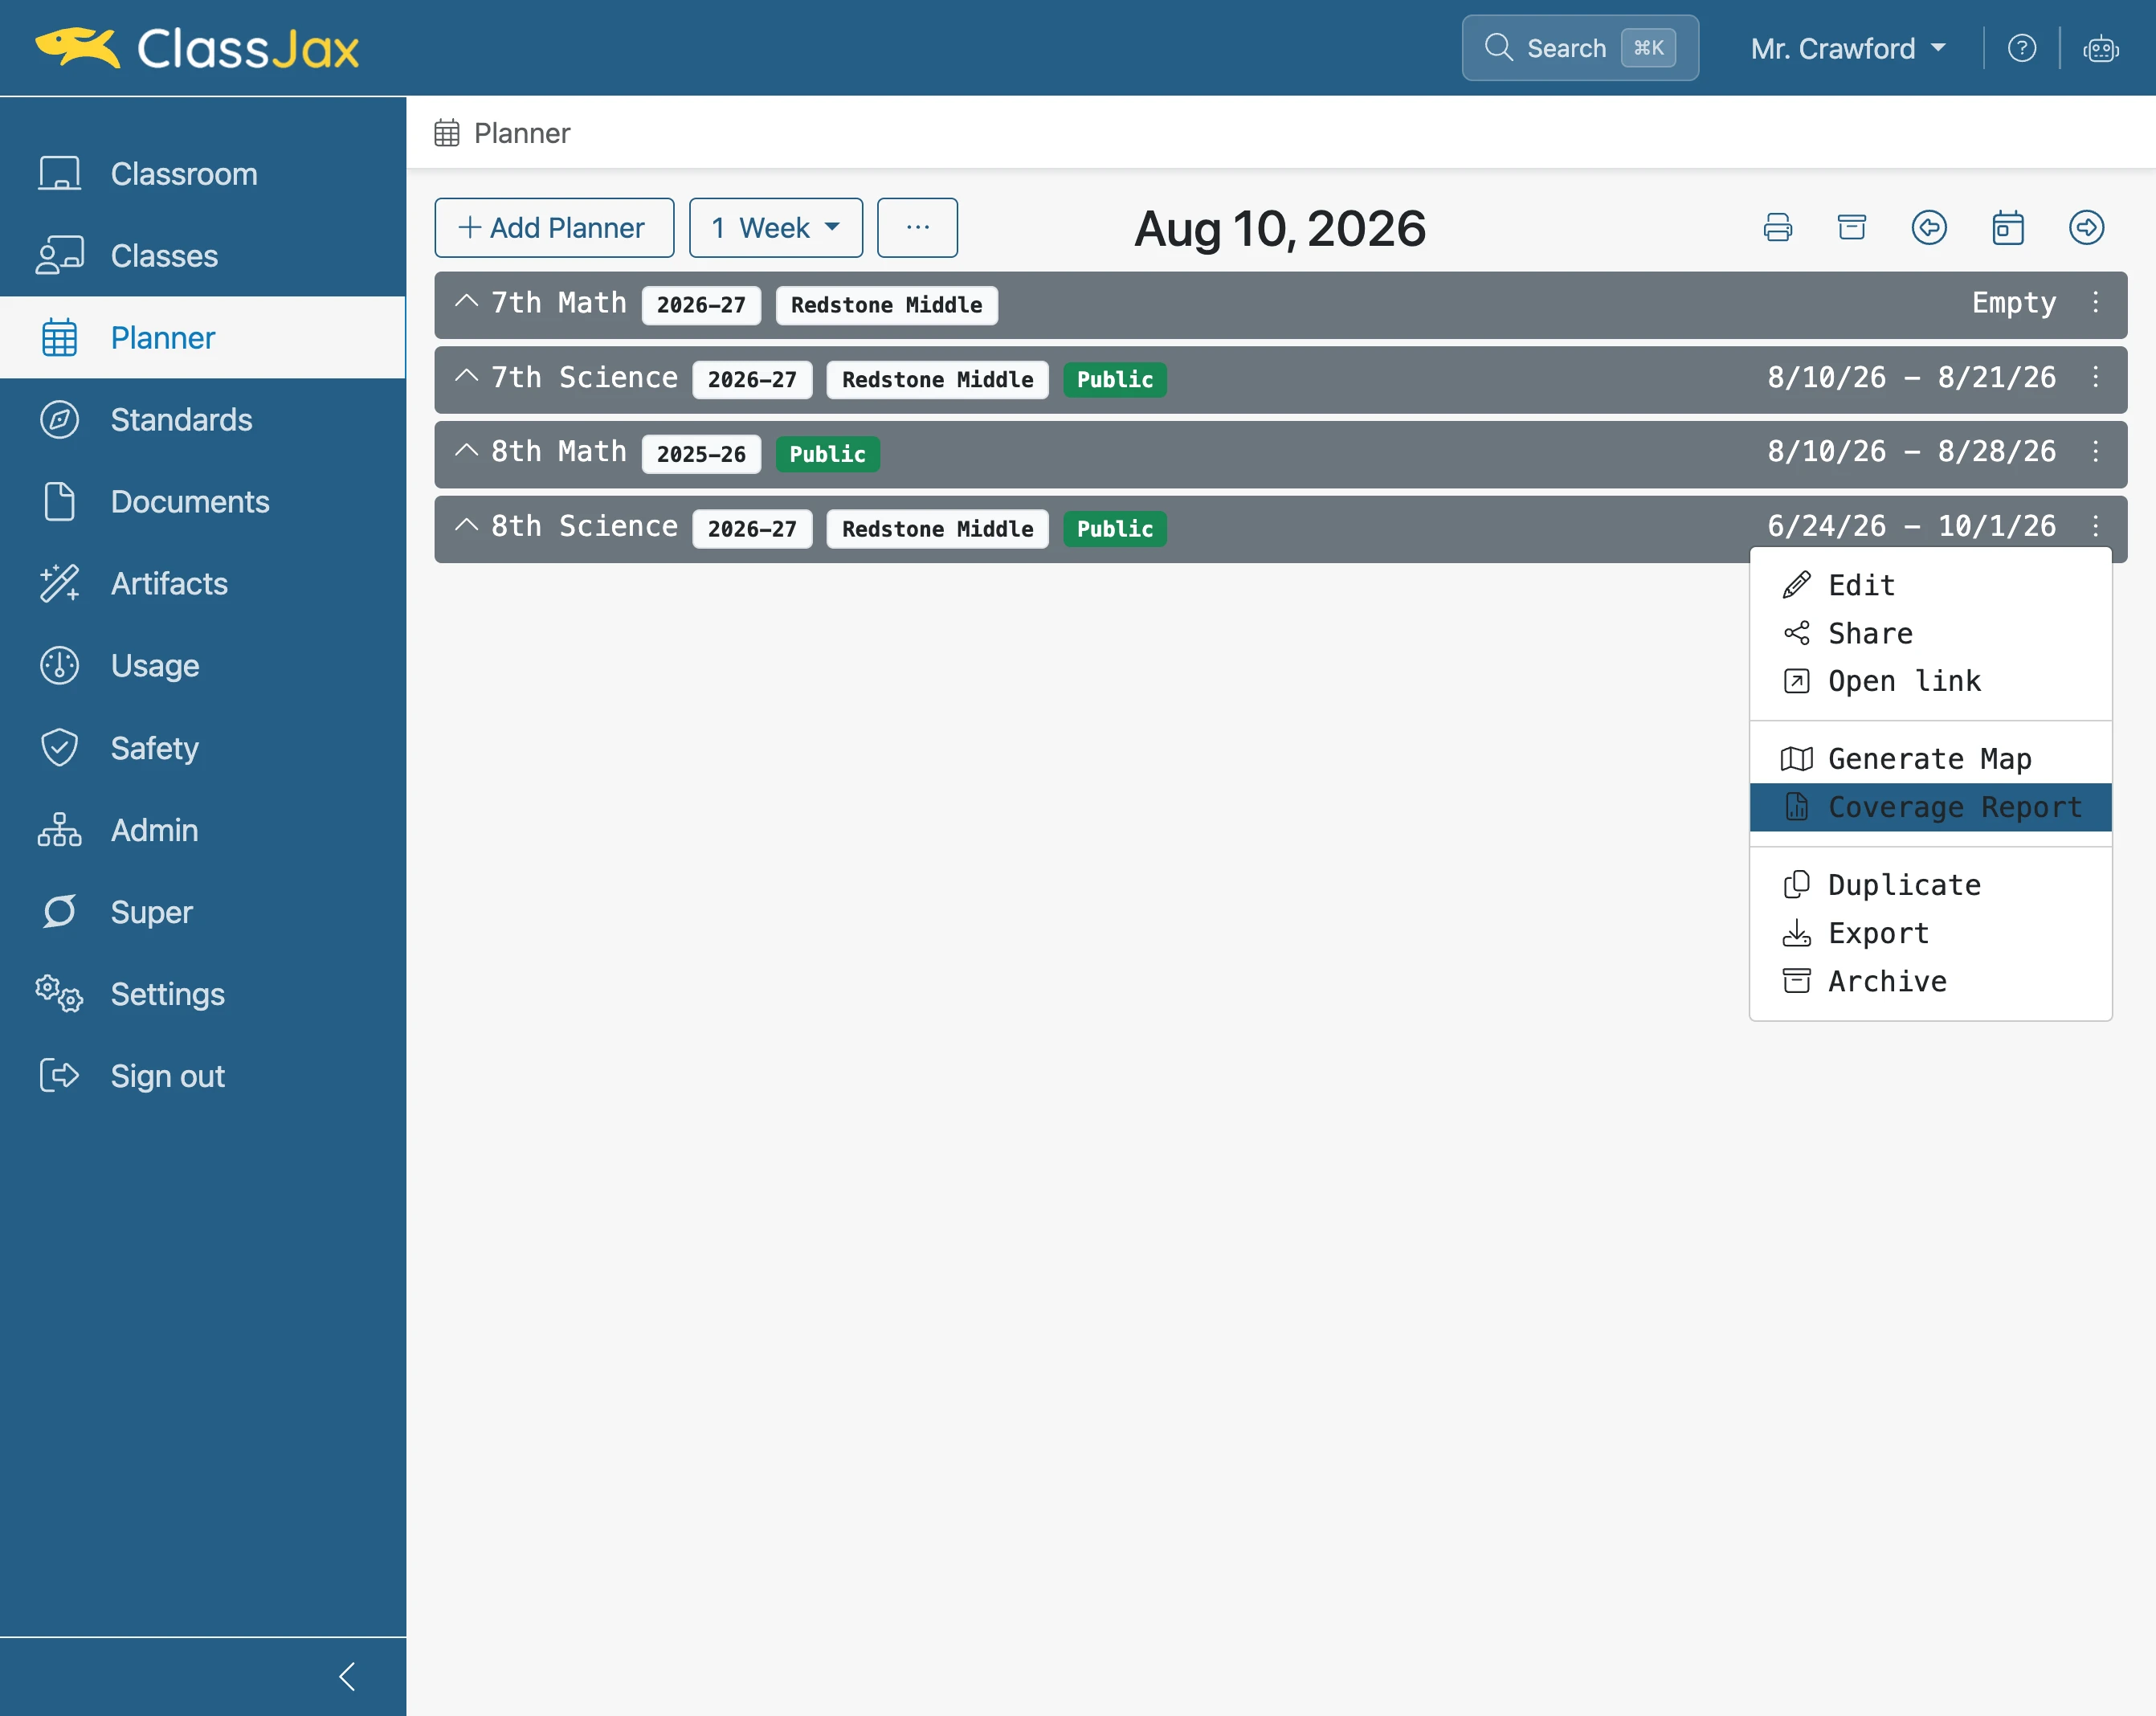Click the Search box
Viewport: 2156px width, 1716px height.
[x=1580, y=48]
